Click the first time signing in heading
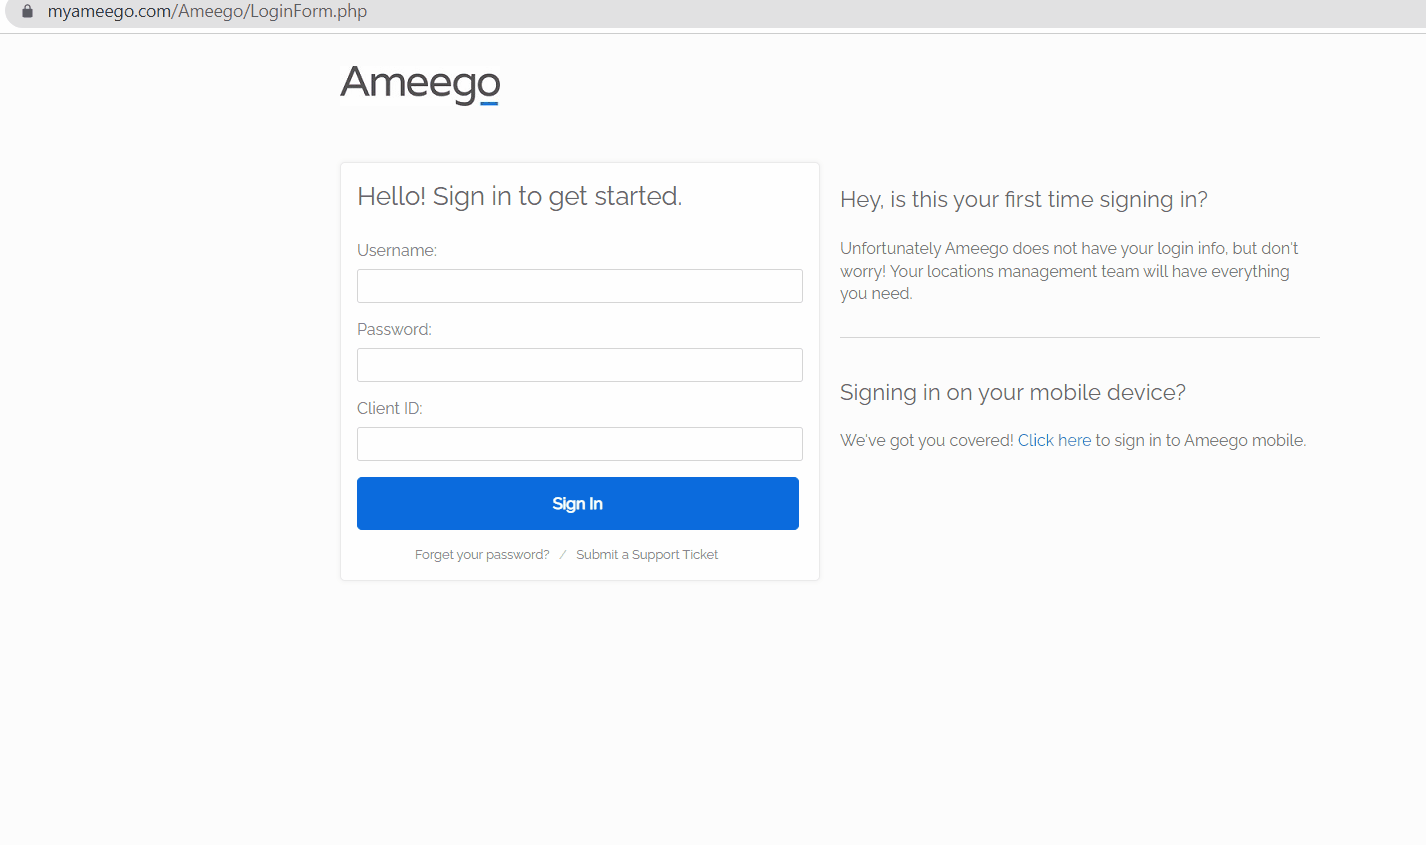Viewport: 1426px width, 845px height. 1023,199
